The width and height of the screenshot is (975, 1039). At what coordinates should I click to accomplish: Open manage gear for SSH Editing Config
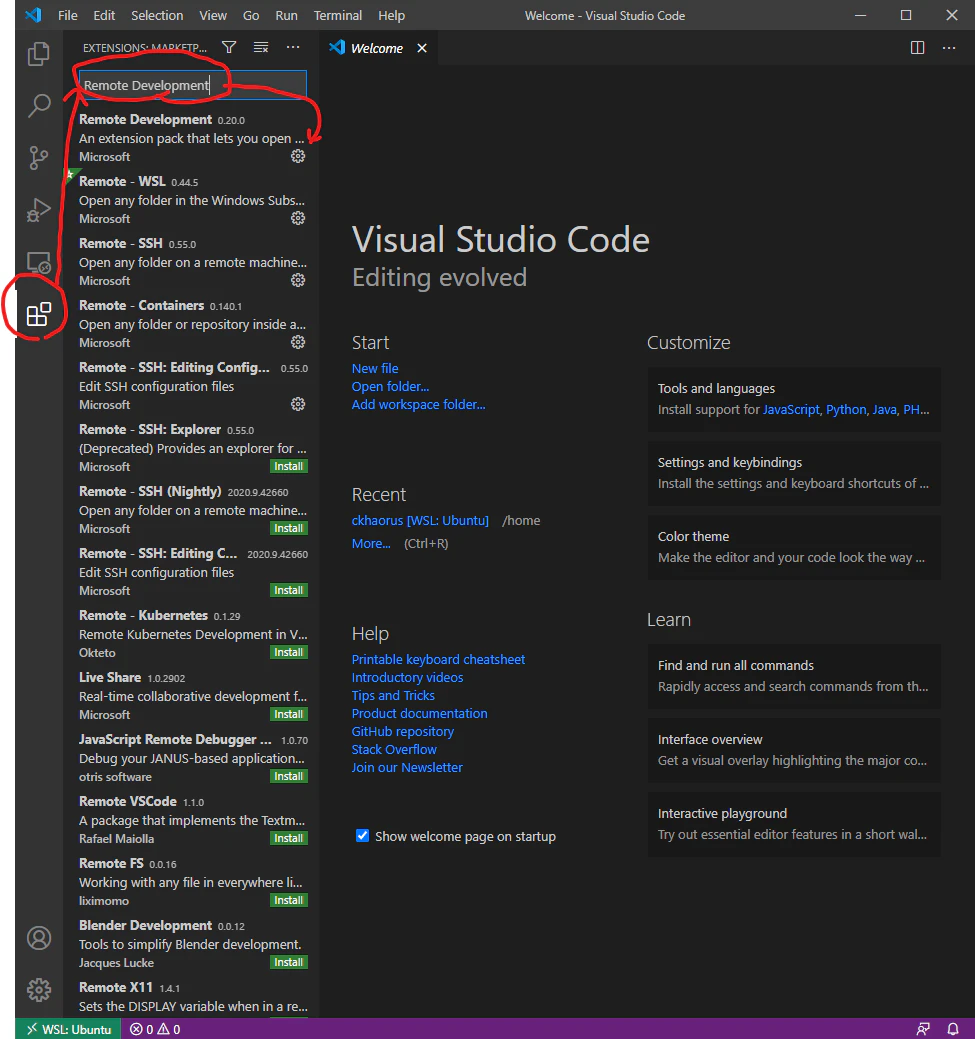click(298, 404)
